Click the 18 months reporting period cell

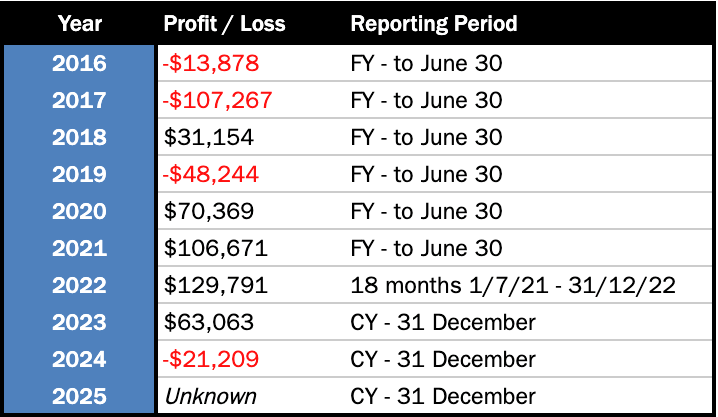tap(514, 286)
